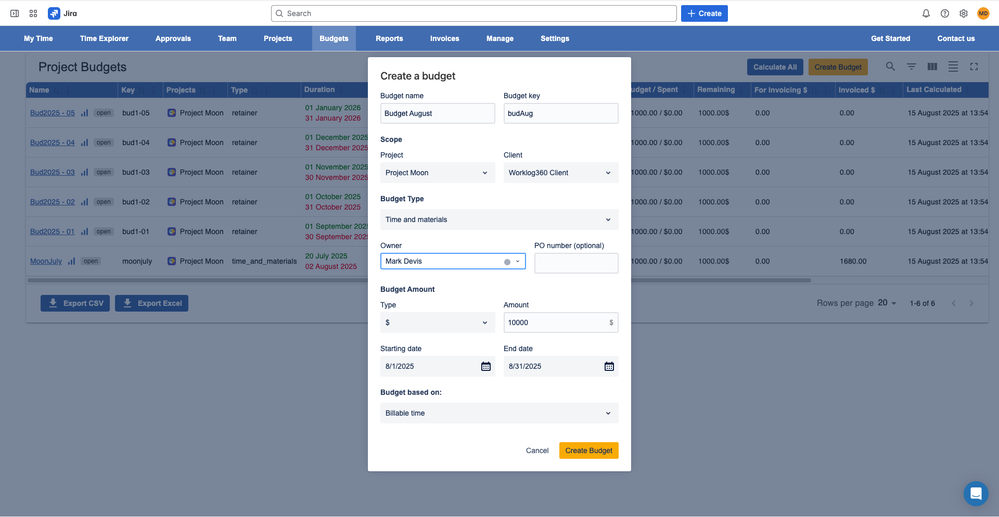Viewport: 999px width, 517px height.
Task: Open the show/hide columns icon
Action: pos(932,66)
